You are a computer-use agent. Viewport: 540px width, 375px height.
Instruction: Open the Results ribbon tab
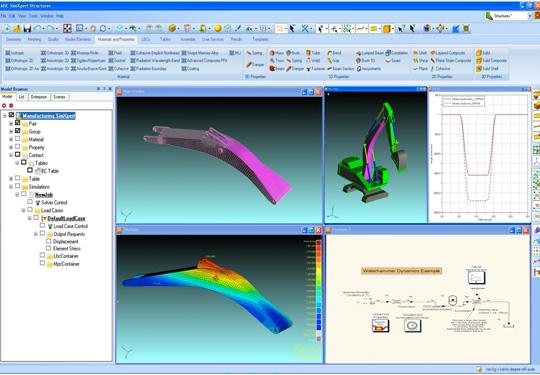(236, 39)
